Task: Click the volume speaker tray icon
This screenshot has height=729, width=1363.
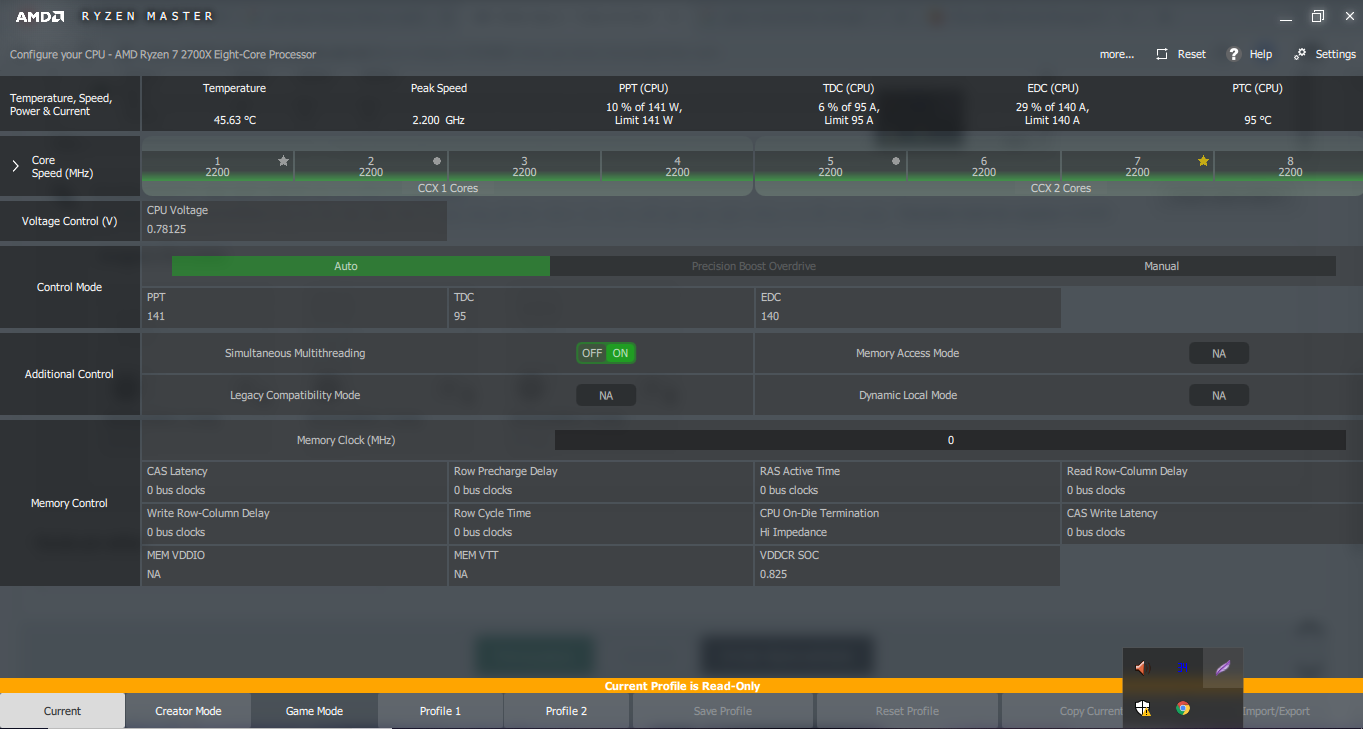Action: (1143, 667)
